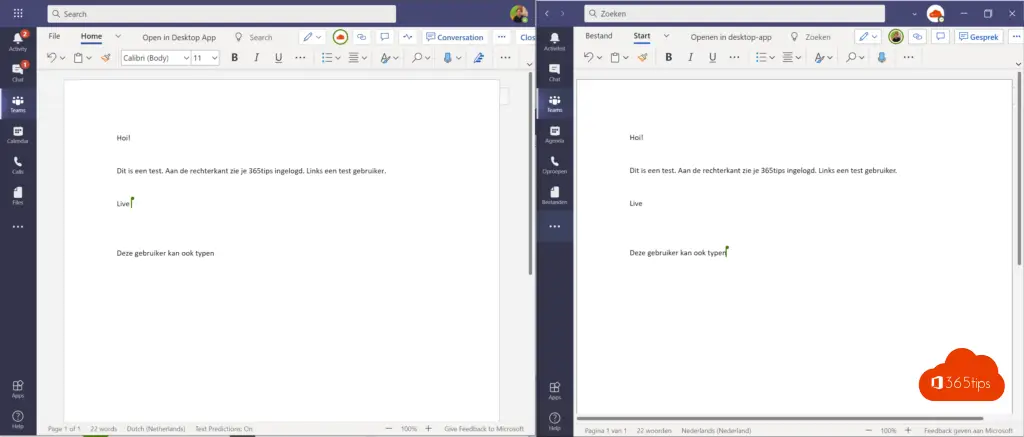Toggle Bold in right window toolbar
Screen dimensions: 1024x437
point(669,57)
